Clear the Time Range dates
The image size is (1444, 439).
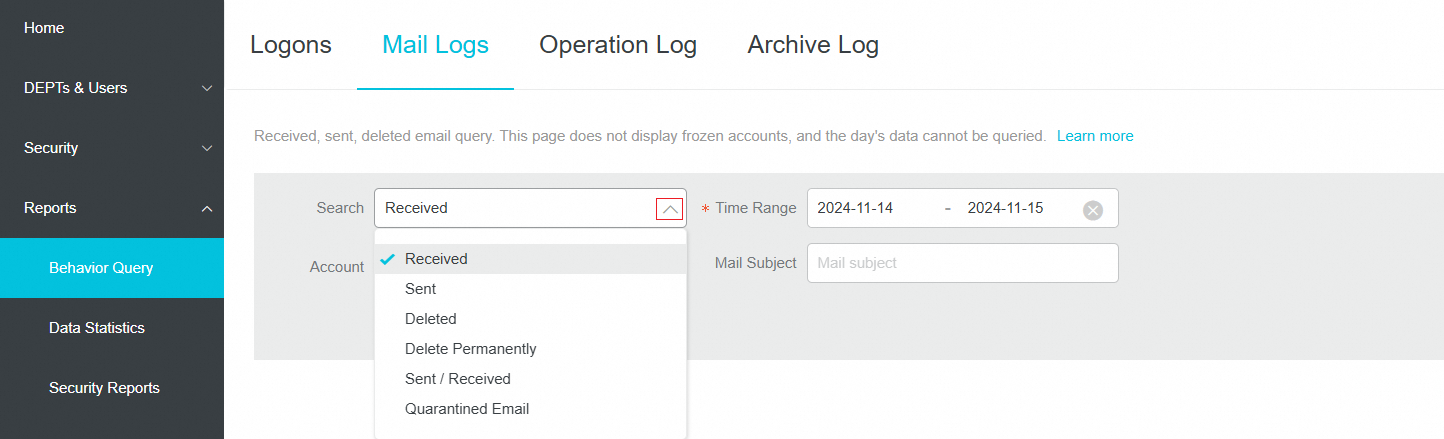(1093, 210)
